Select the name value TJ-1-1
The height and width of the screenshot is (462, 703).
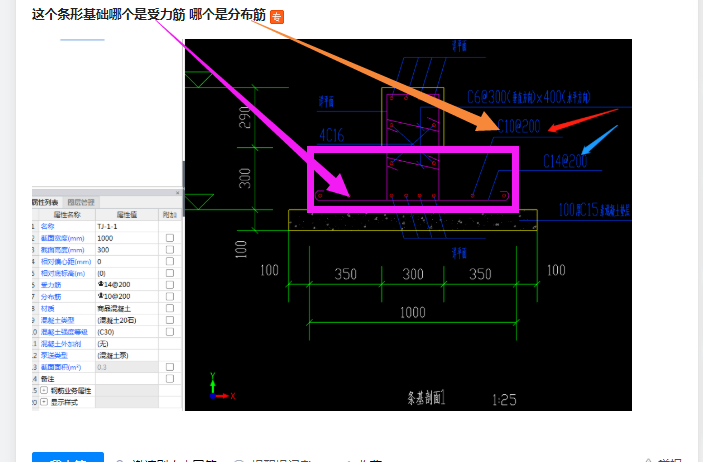(107, 227)
